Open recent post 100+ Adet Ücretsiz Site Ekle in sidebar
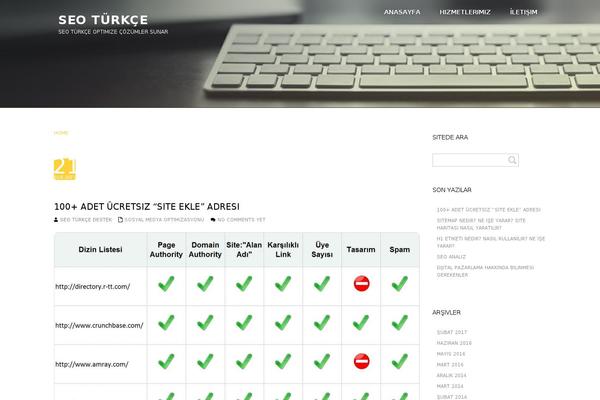This screenshot has width=600, height=400. (x=489, y=210)
